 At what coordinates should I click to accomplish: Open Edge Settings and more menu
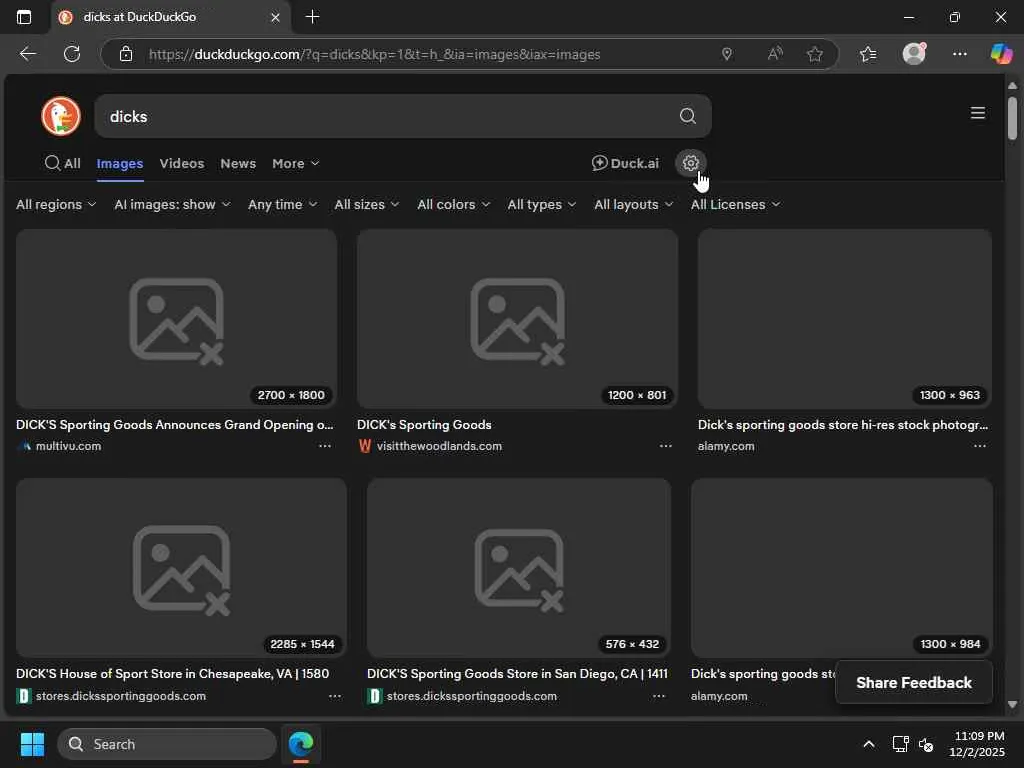point(959,54)
